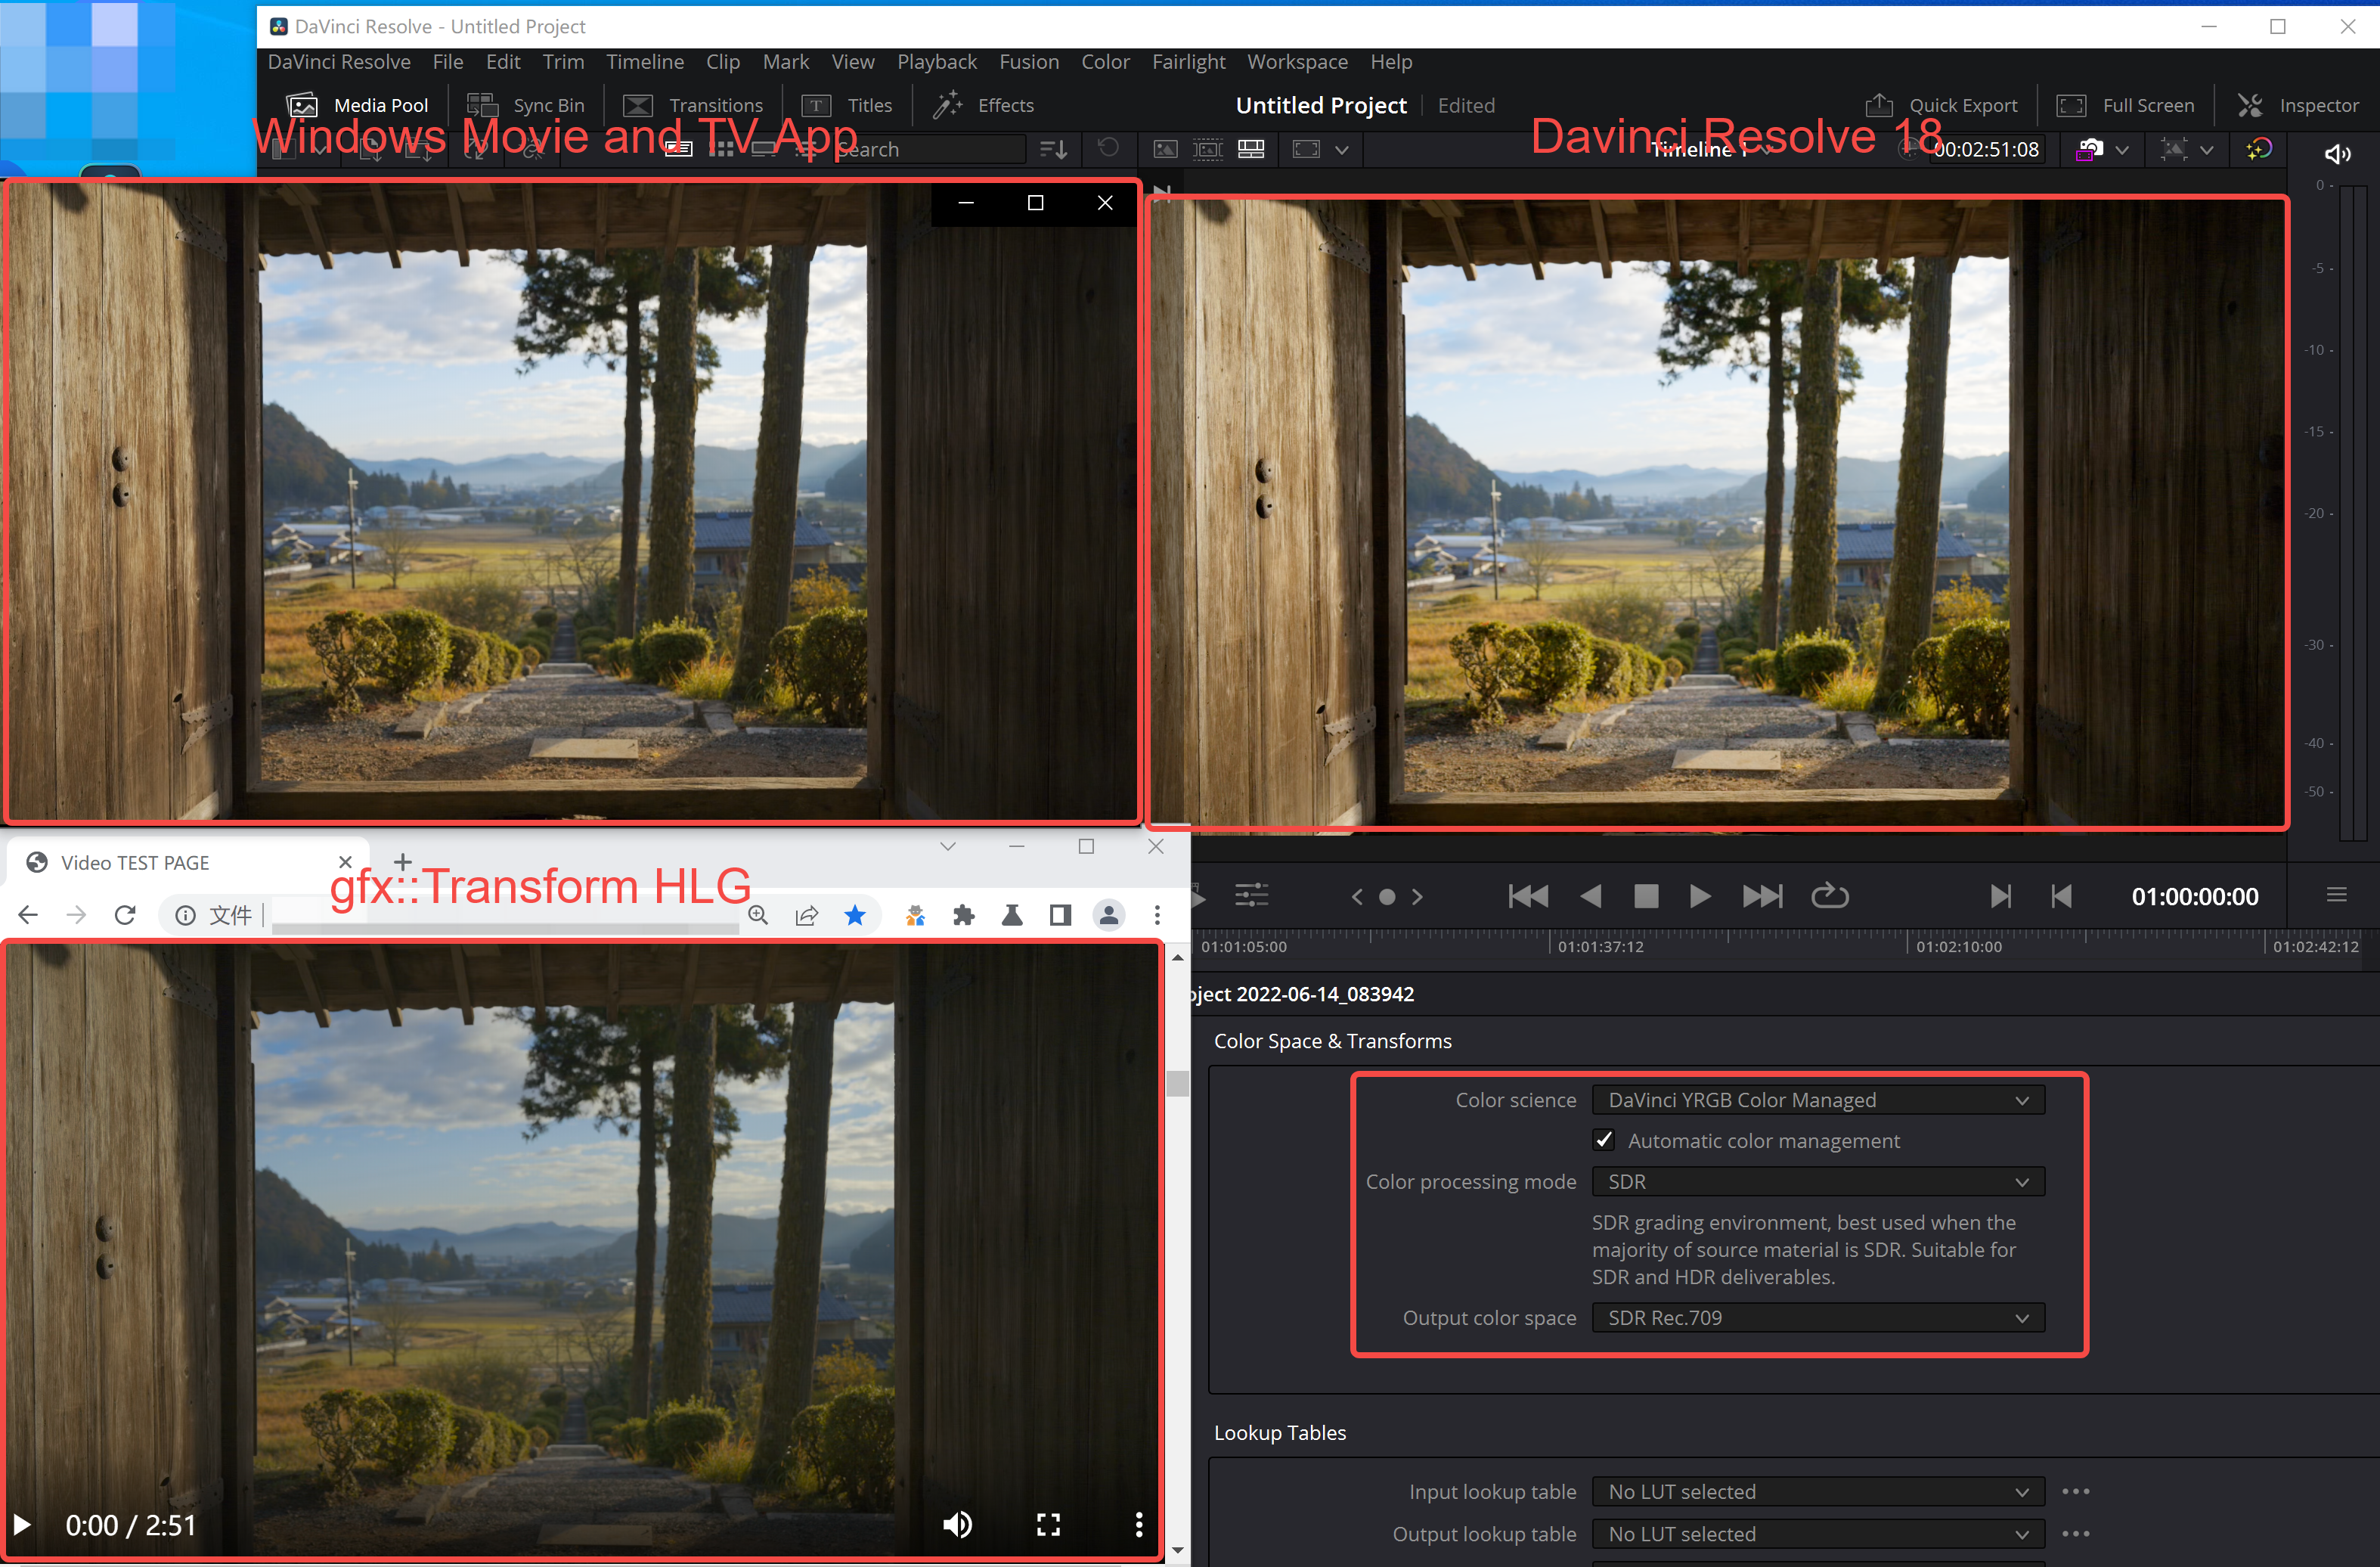Click ellipsis beside Output lookup table
This screenshot has height=1567, width=2380.
click(2076, 1534)
